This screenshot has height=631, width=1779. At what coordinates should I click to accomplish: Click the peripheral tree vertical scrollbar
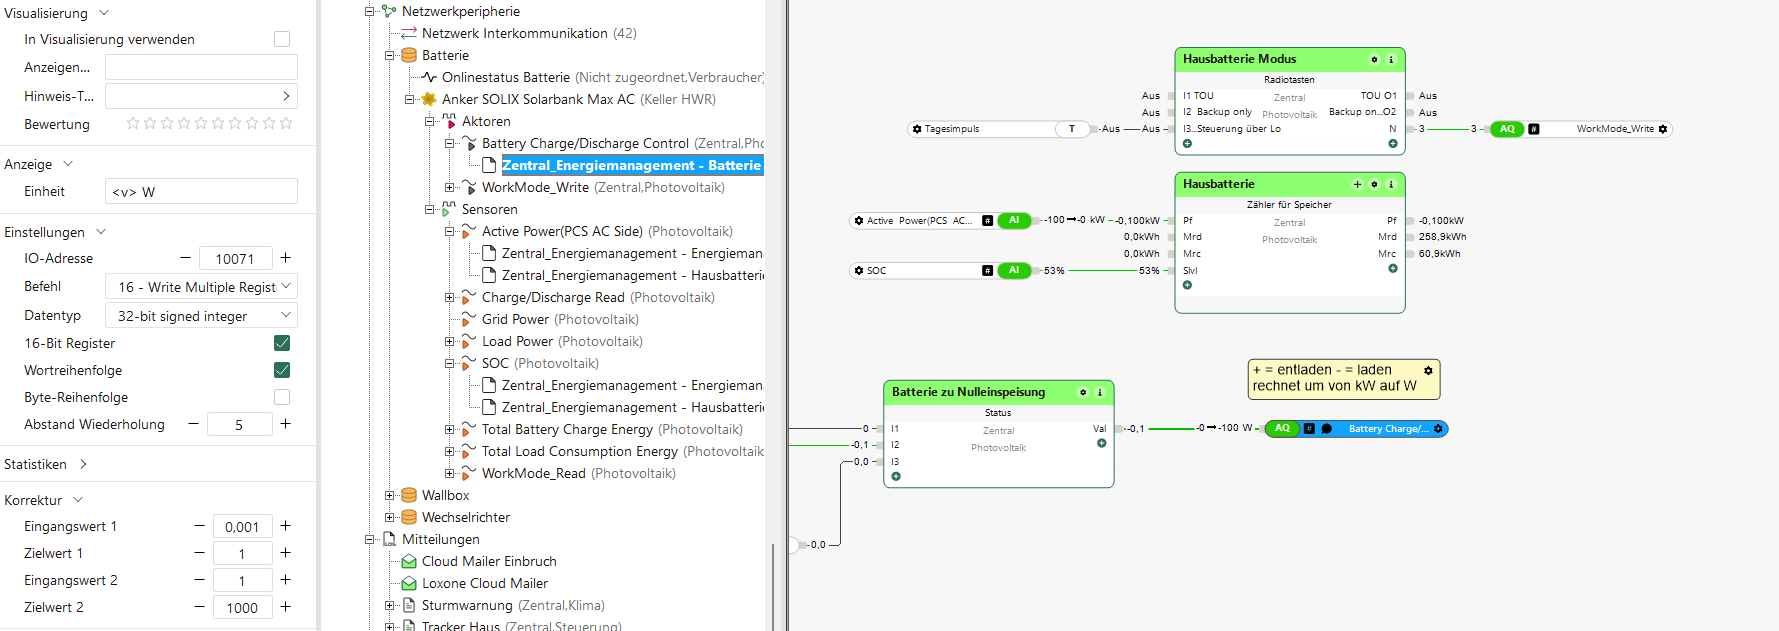point(771,585)
